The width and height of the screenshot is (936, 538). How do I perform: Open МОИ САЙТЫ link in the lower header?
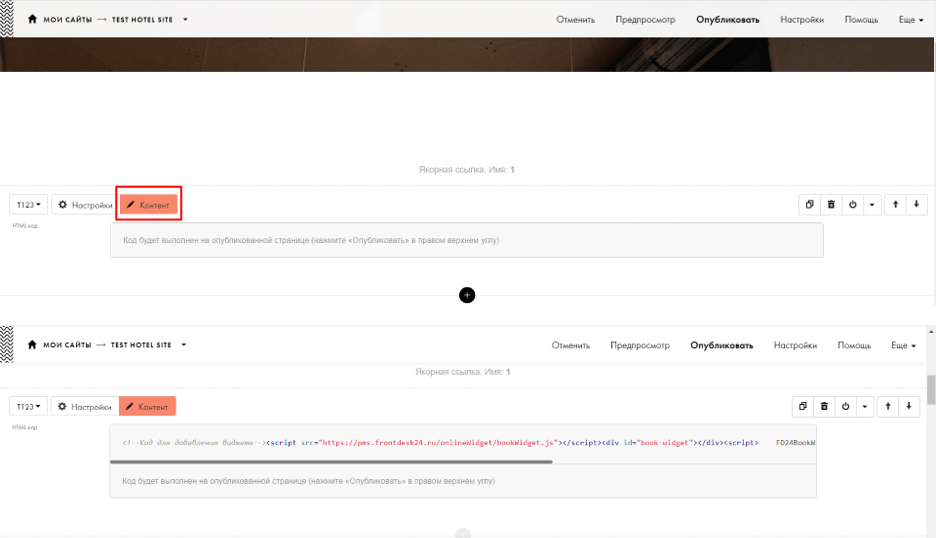(67, 345)
